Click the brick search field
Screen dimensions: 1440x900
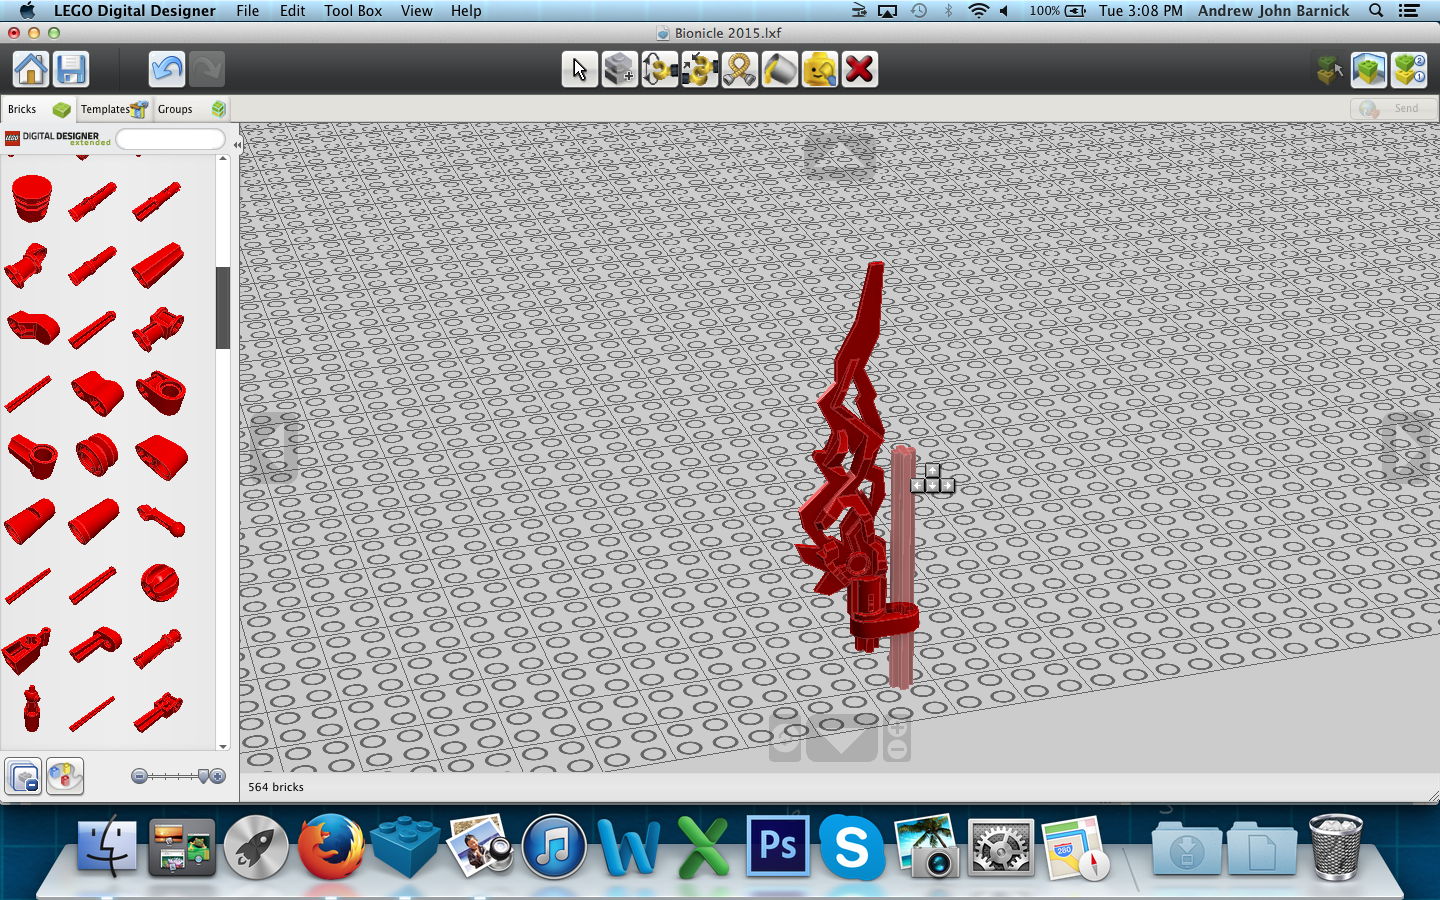pyautogui.click(x=170, y=139)
